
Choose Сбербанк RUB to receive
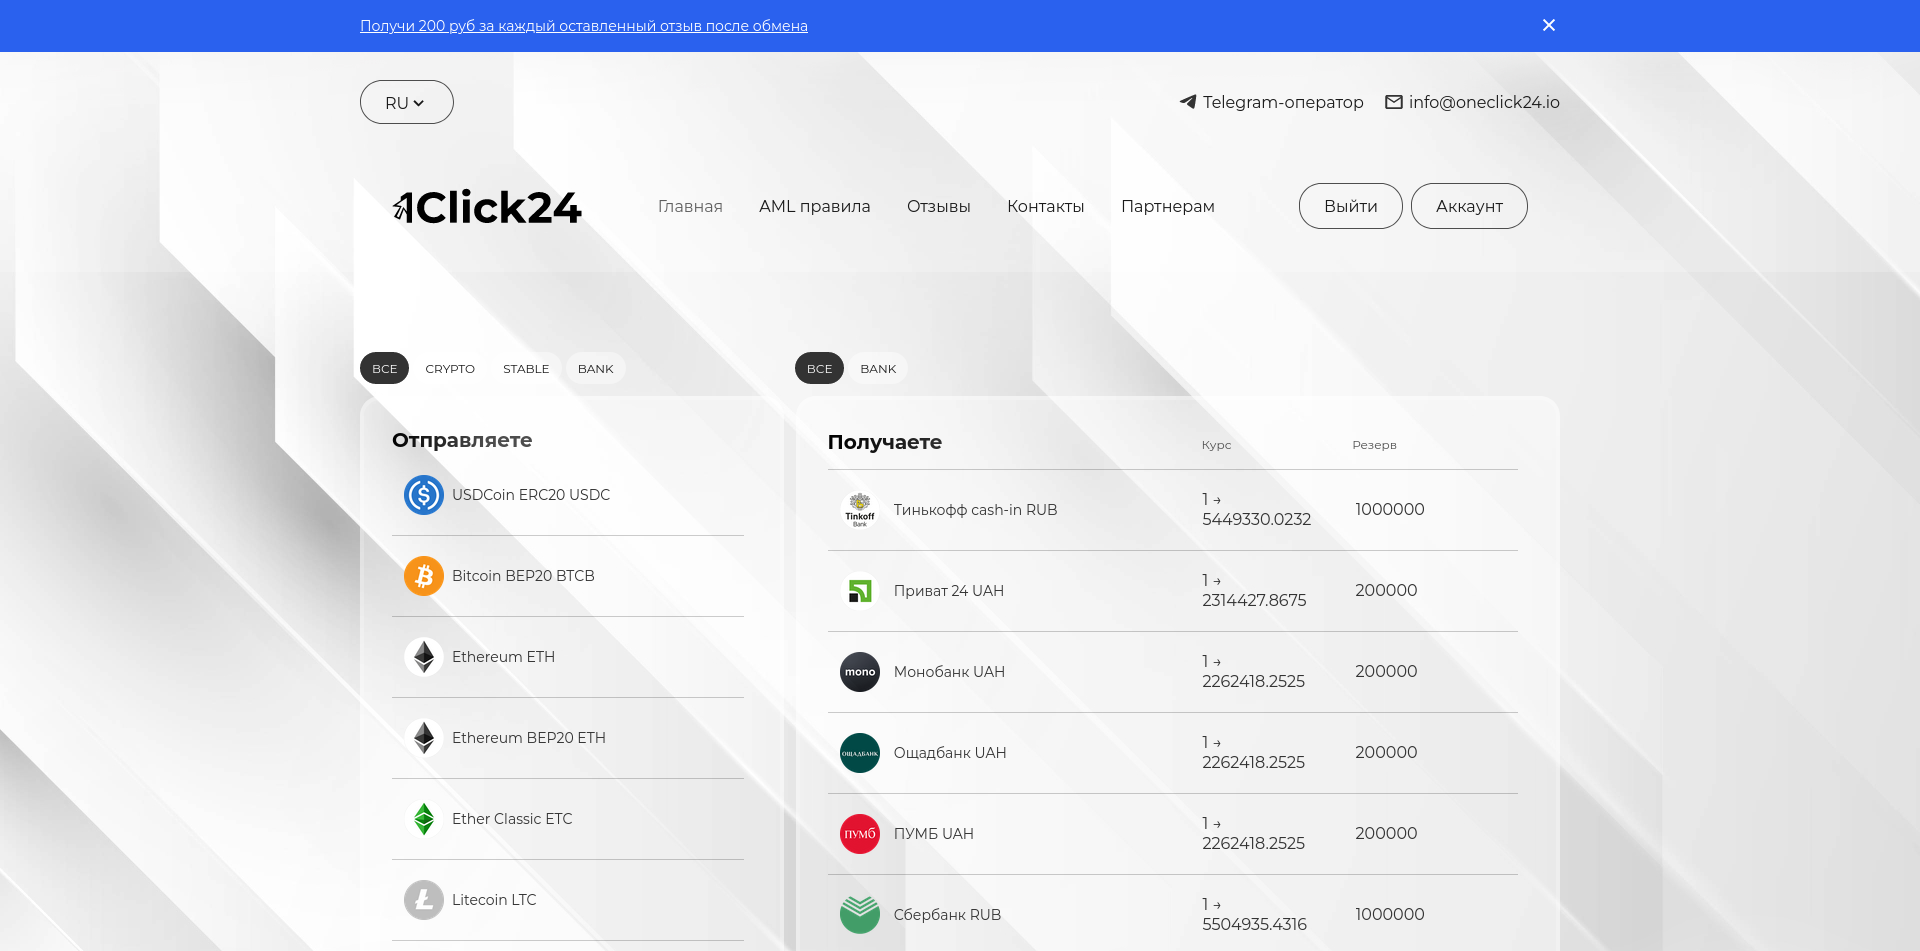tap(1173, 915)
